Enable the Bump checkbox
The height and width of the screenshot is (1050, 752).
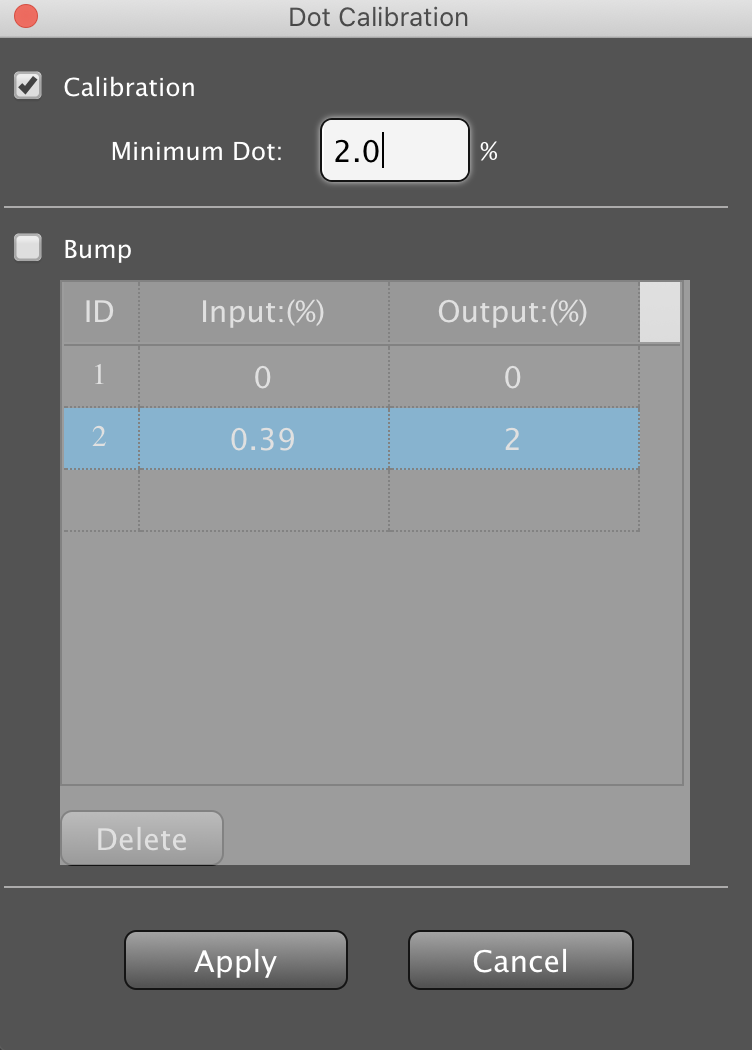coord(28,248)
